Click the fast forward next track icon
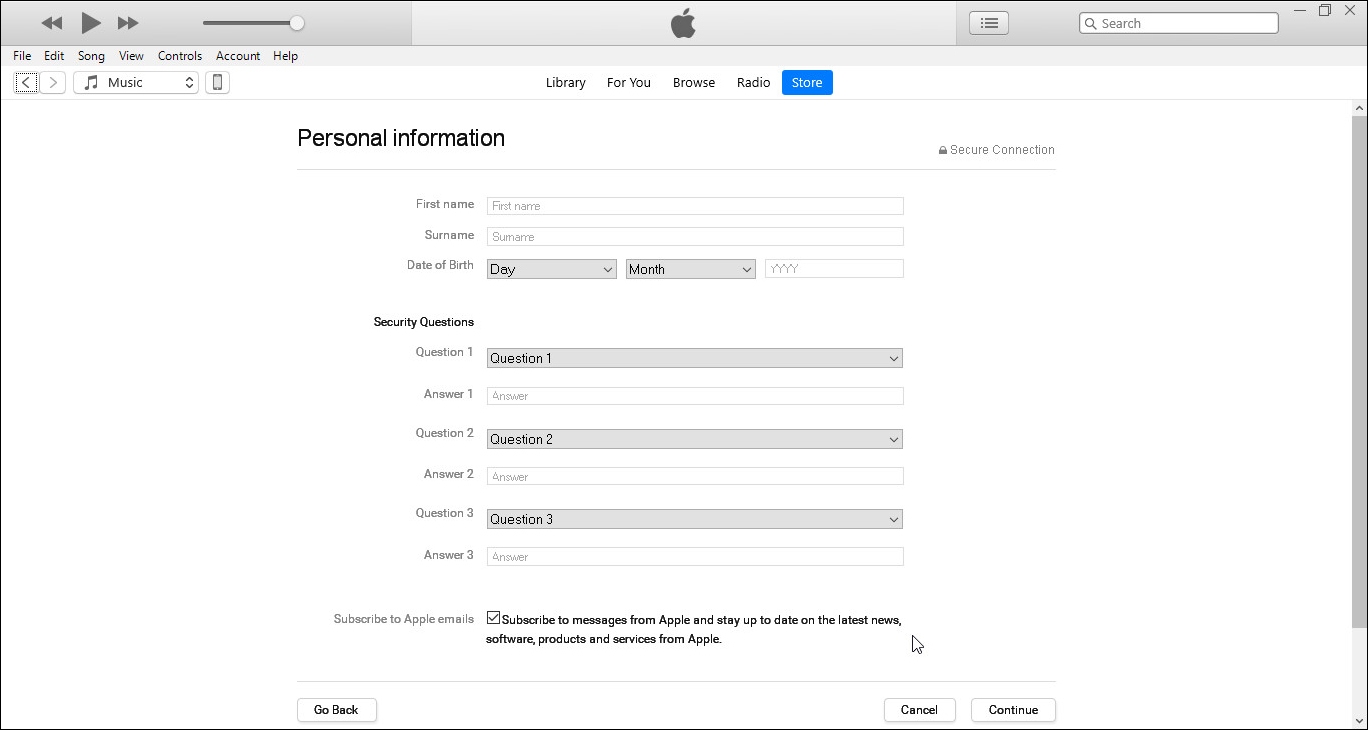1368x730 pixels. 128,23
